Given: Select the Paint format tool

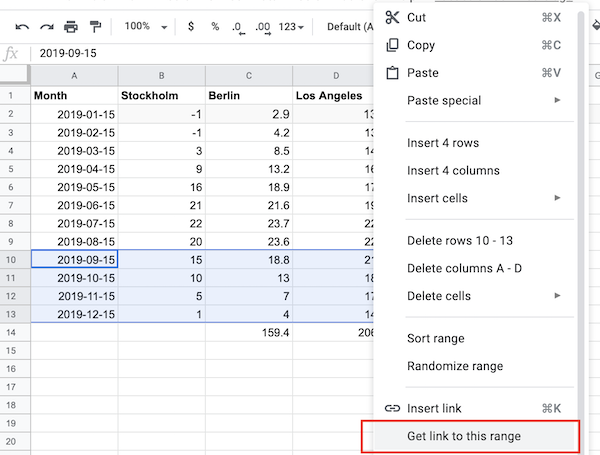Looking at the screenshot, I should coord(95,26).
